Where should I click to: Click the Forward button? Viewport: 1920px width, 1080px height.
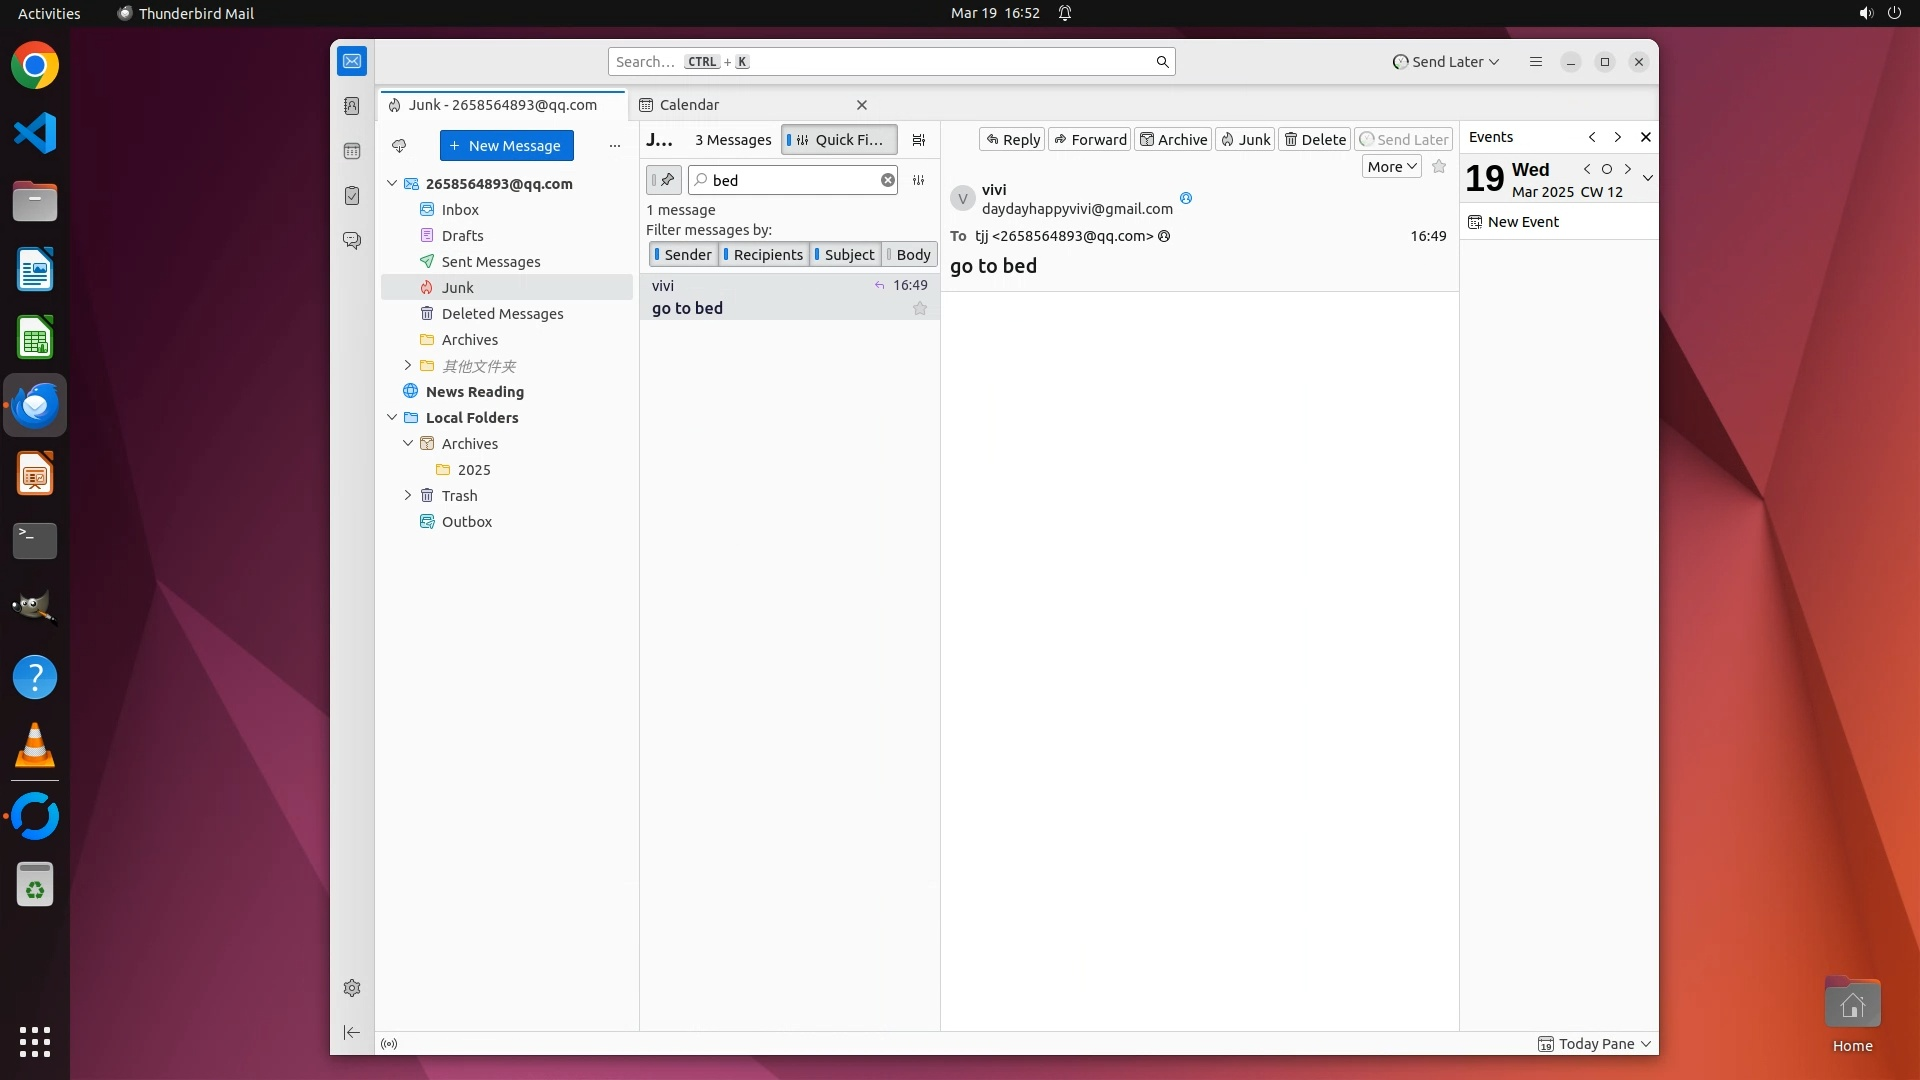[1089, 140]
